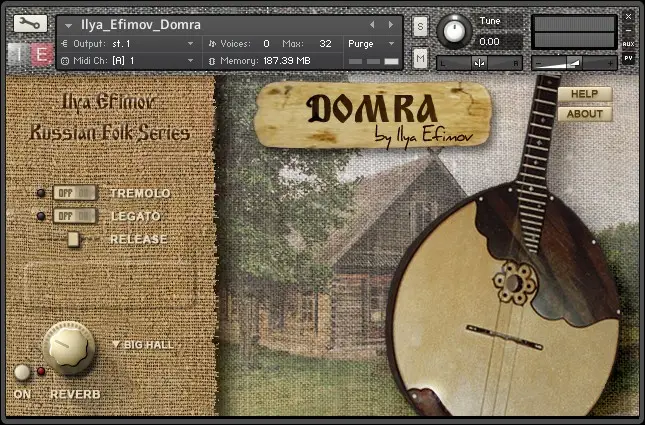This screenshot has width=645, height=425.
Task: Toggle the TREMOLO off/on switch
Action: point(74,193)
